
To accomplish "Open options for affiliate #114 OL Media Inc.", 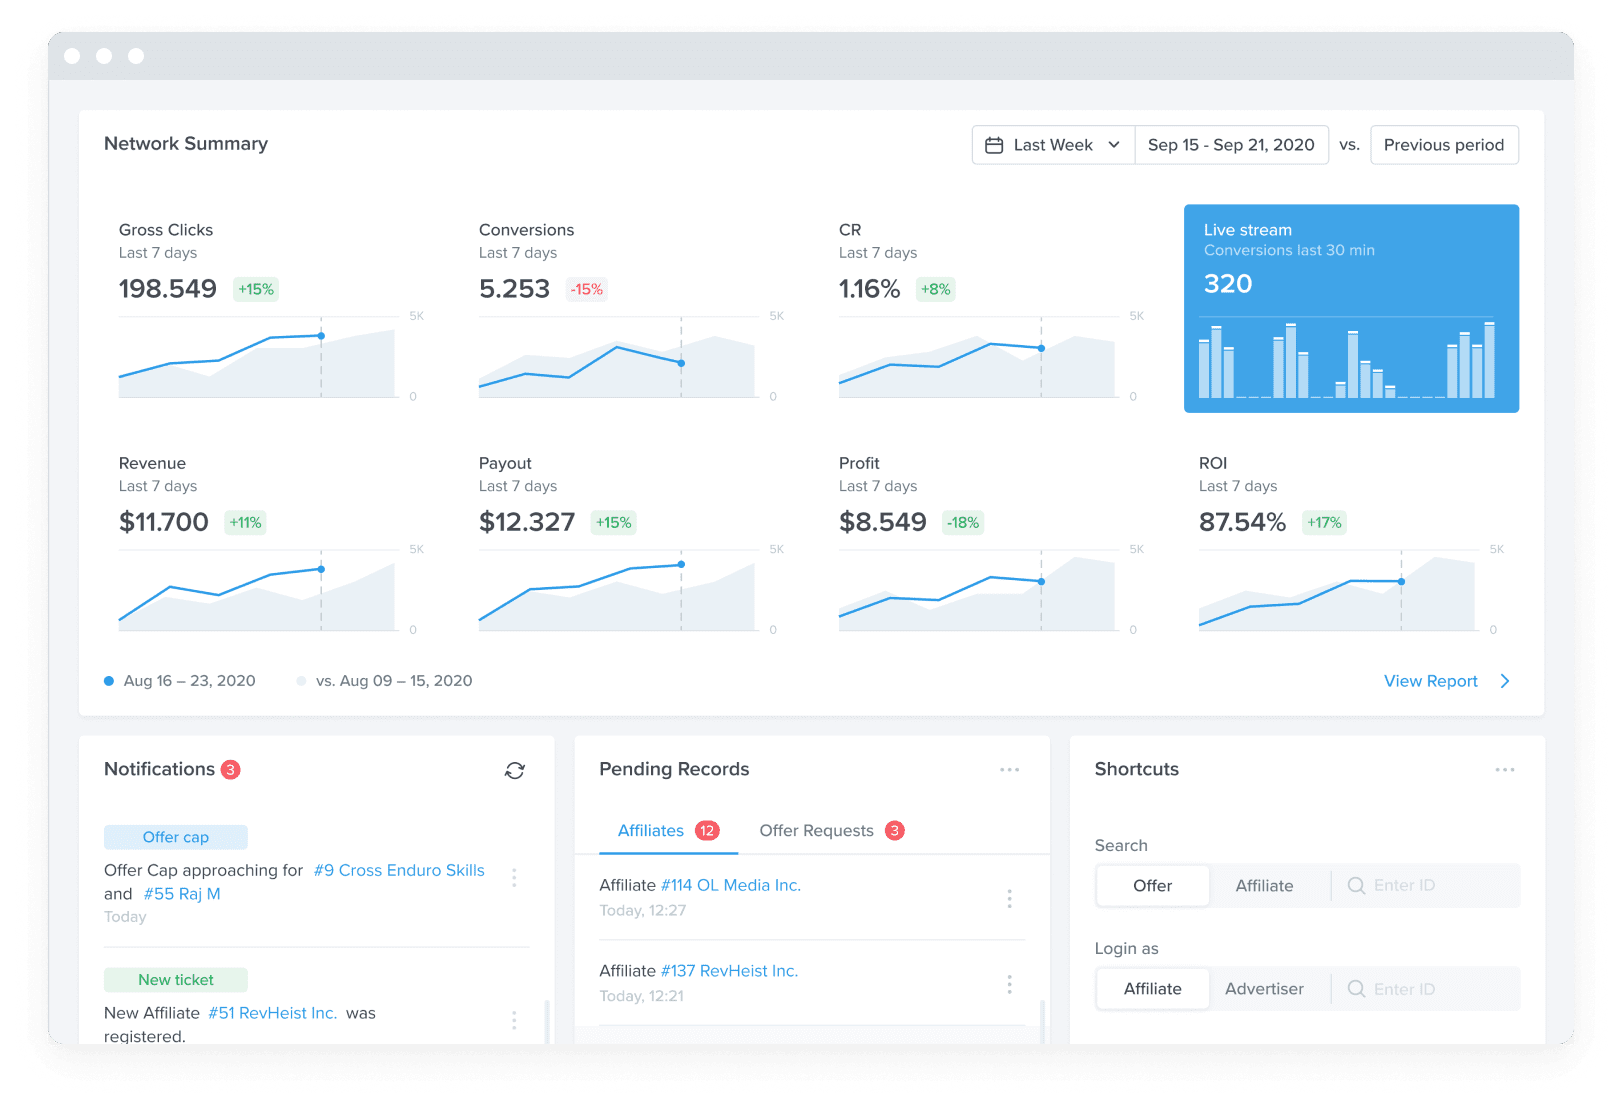I will click(x=1009, y=898).
